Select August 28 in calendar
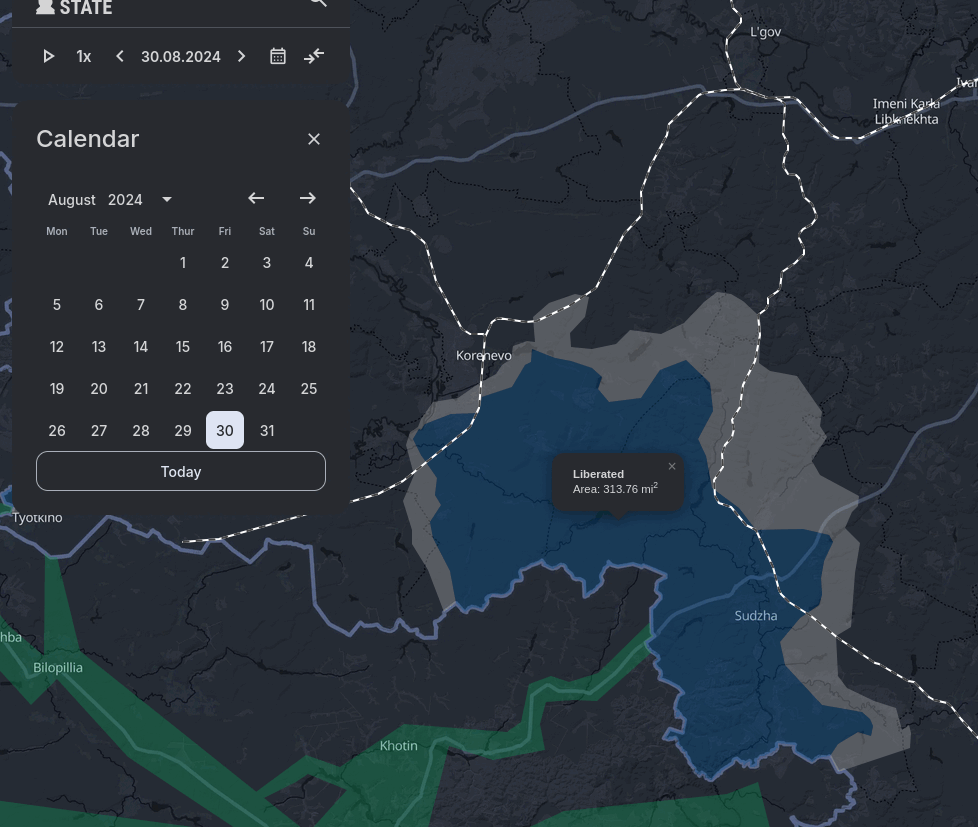The image size is (978, 827). pyautogui.click(x=141, y=430)
